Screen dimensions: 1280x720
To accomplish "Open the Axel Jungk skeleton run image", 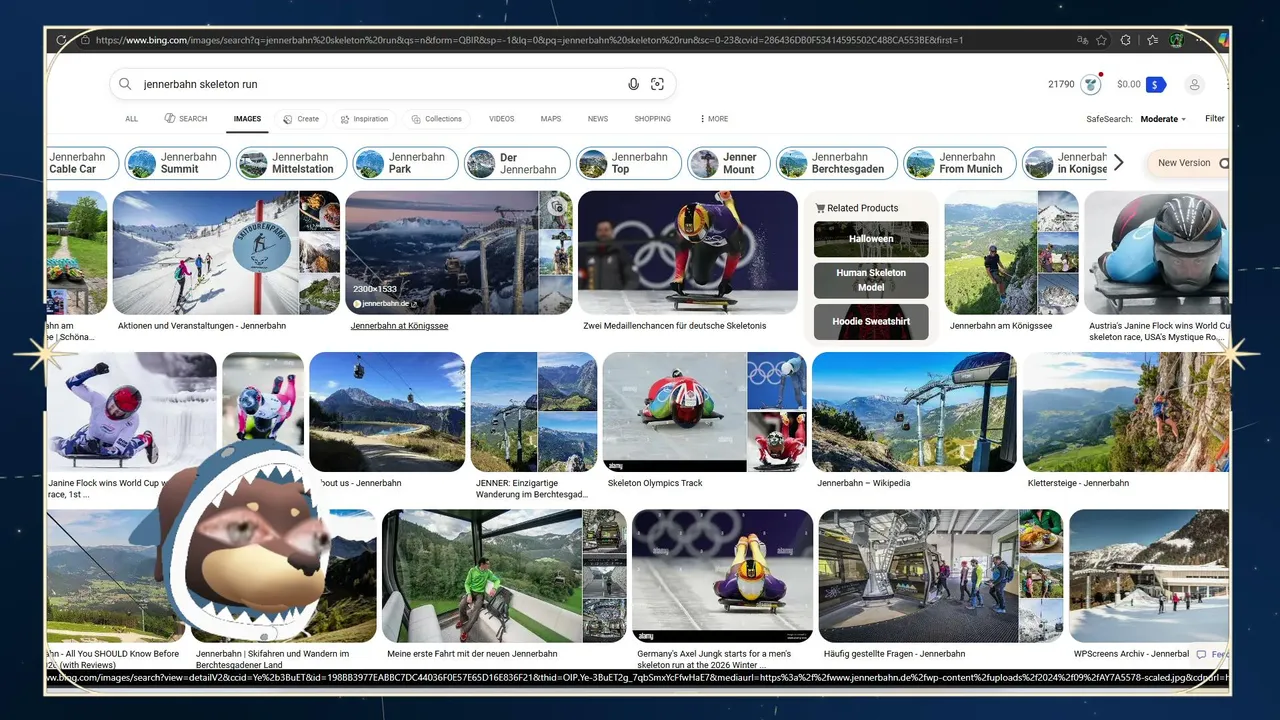I will [x=722, y=576].
